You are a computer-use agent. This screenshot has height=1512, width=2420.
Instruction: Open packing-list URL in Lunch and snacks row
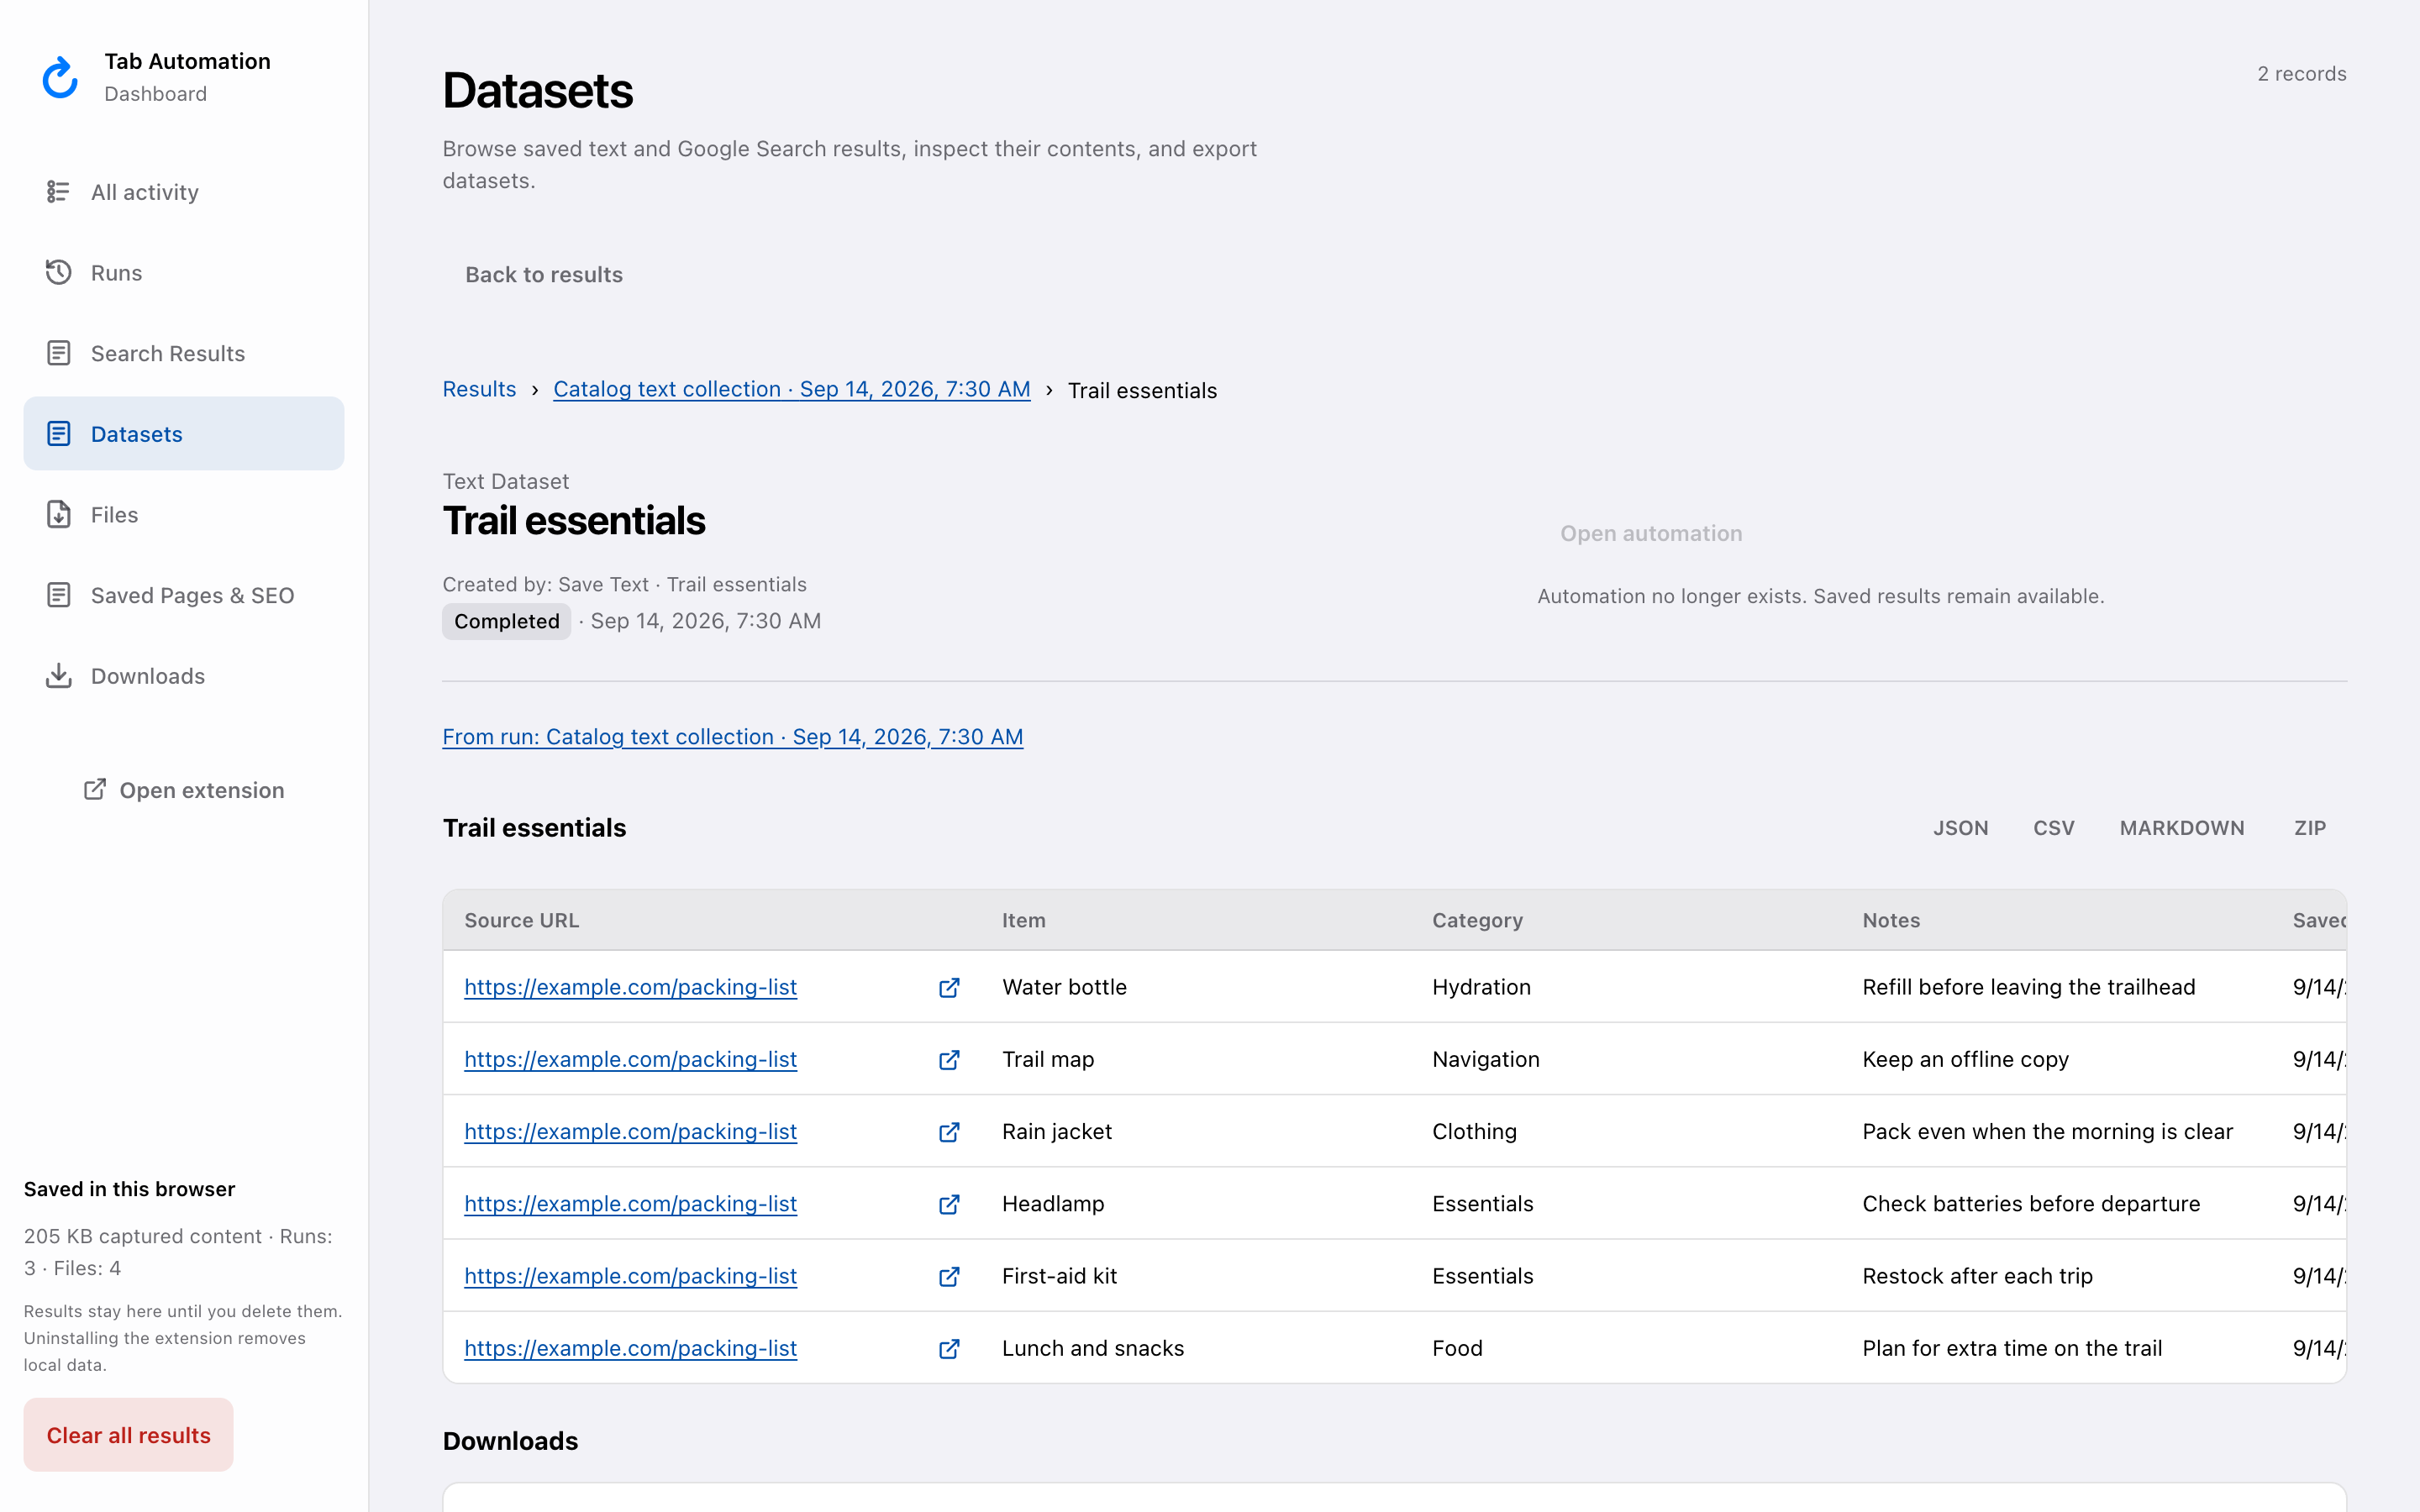coord(630,1348)
